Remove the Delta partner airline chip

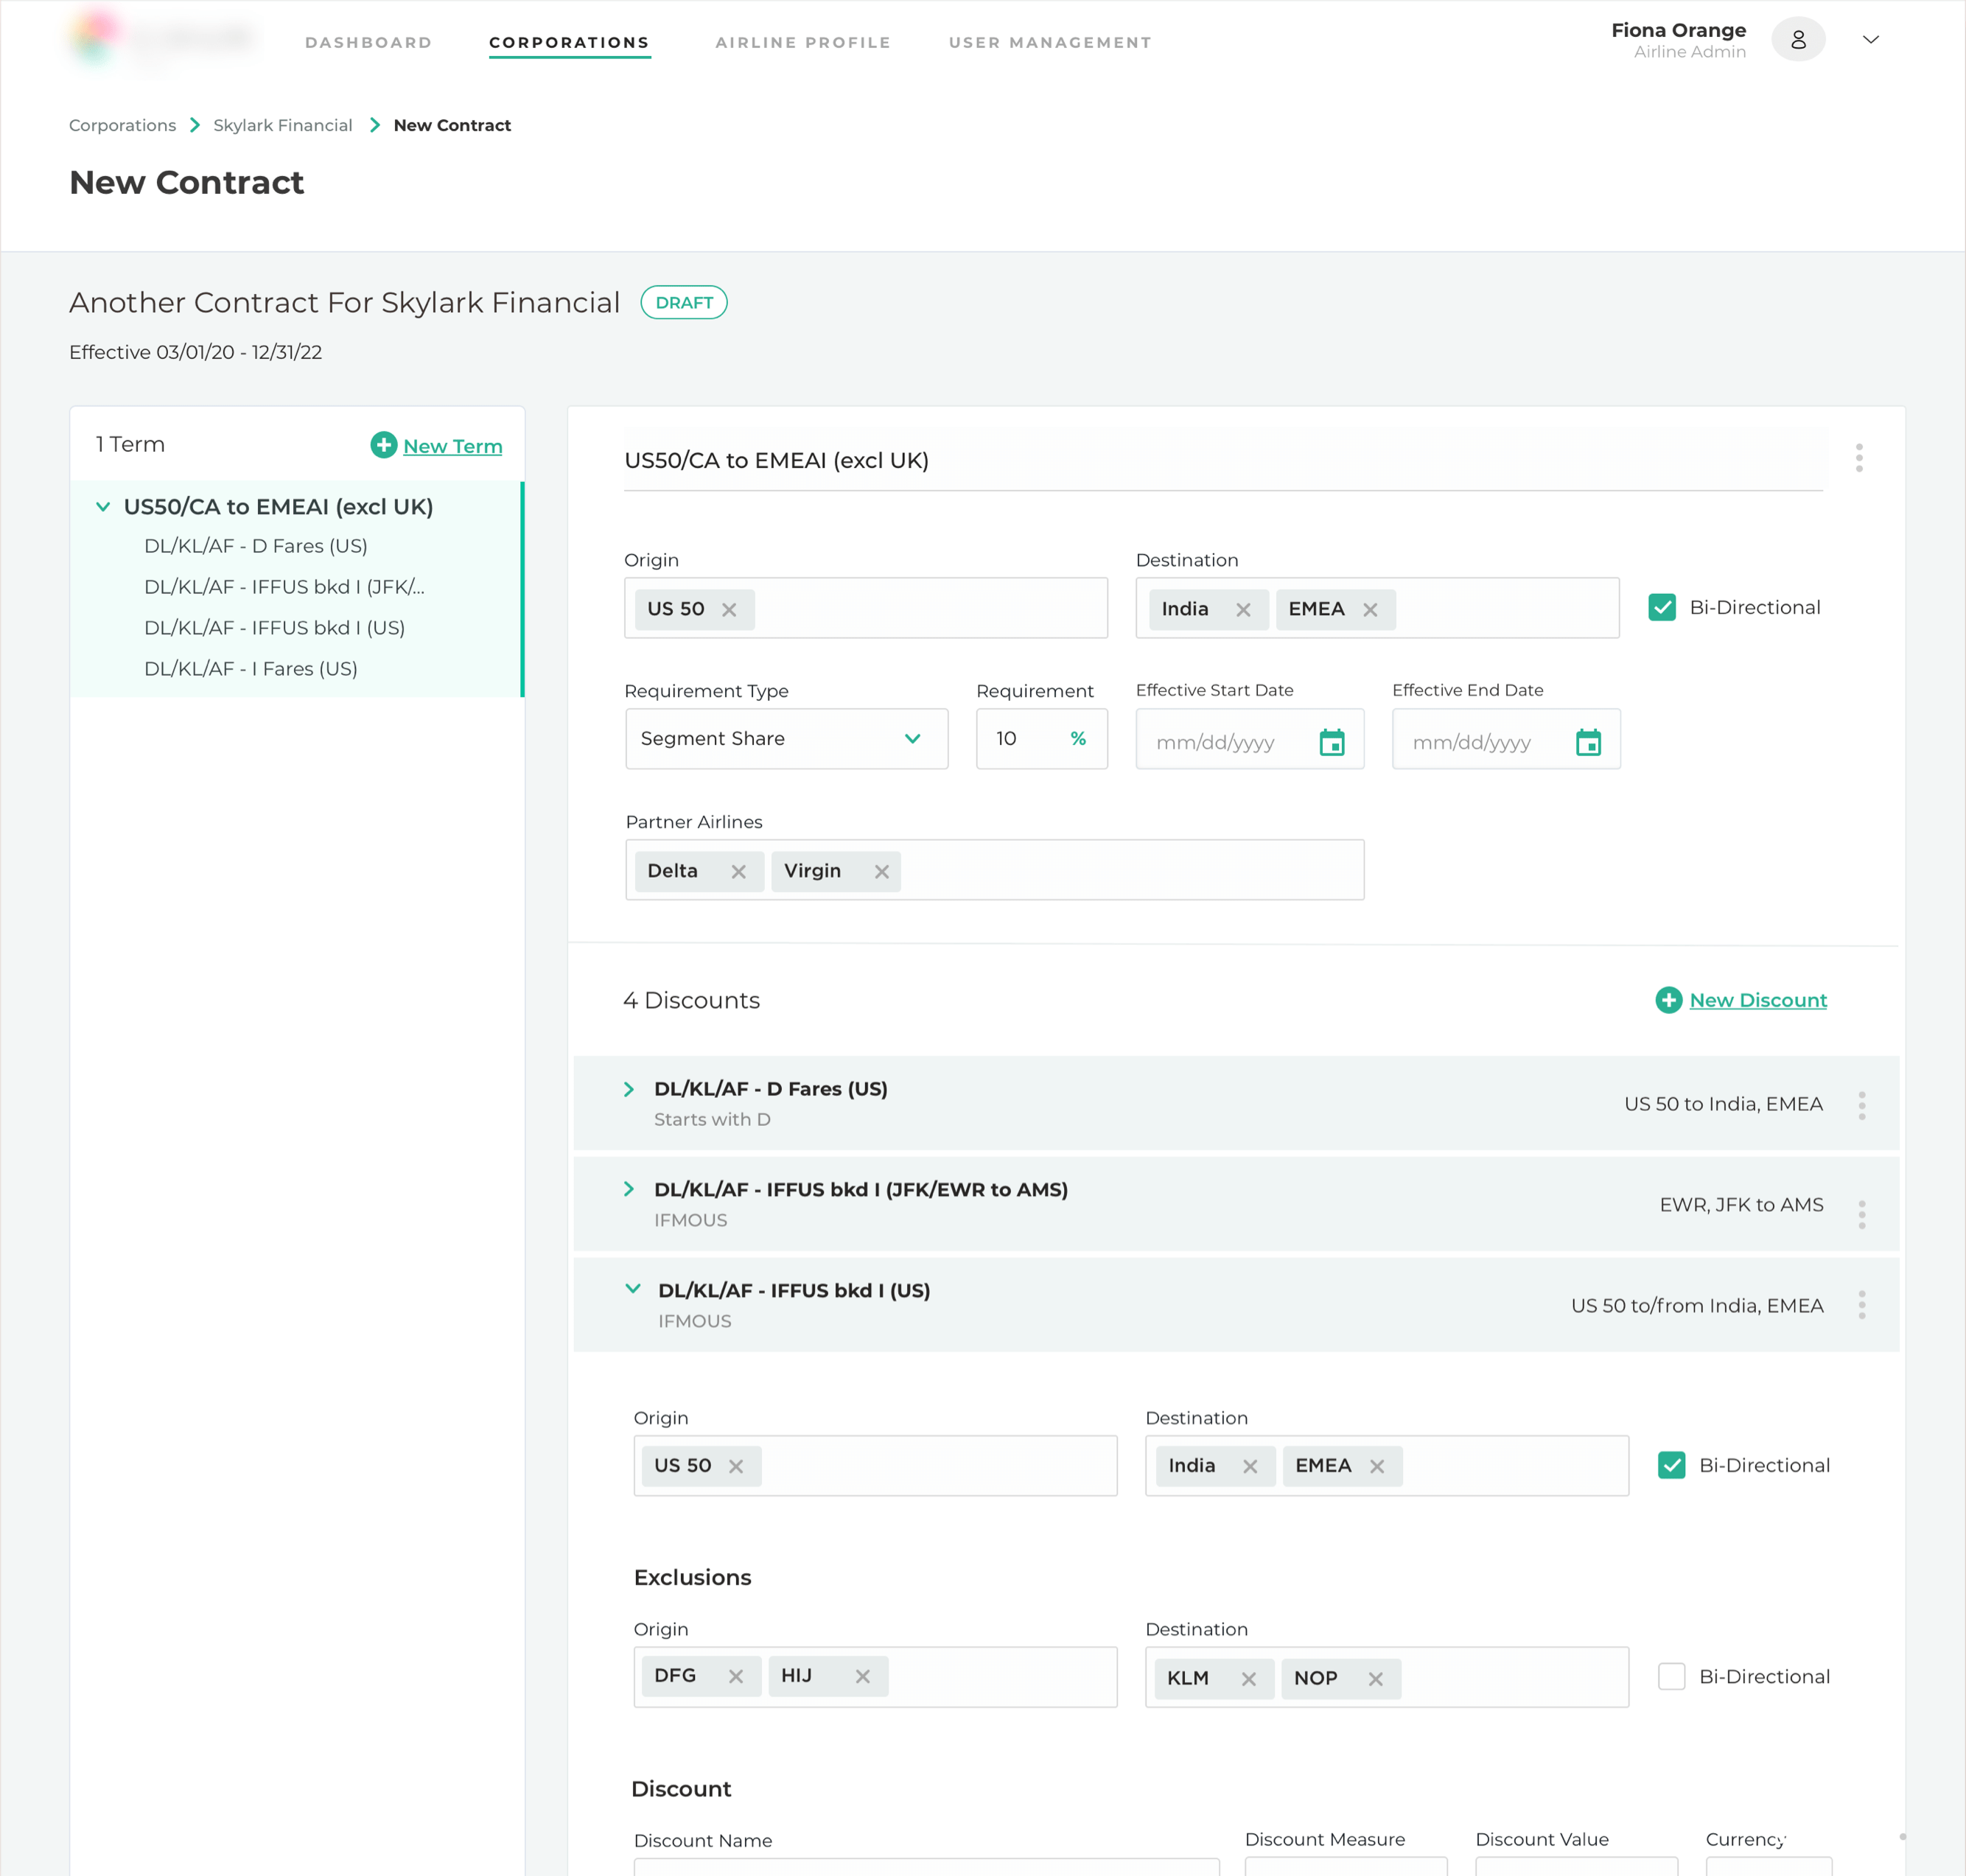pos(739,871)
